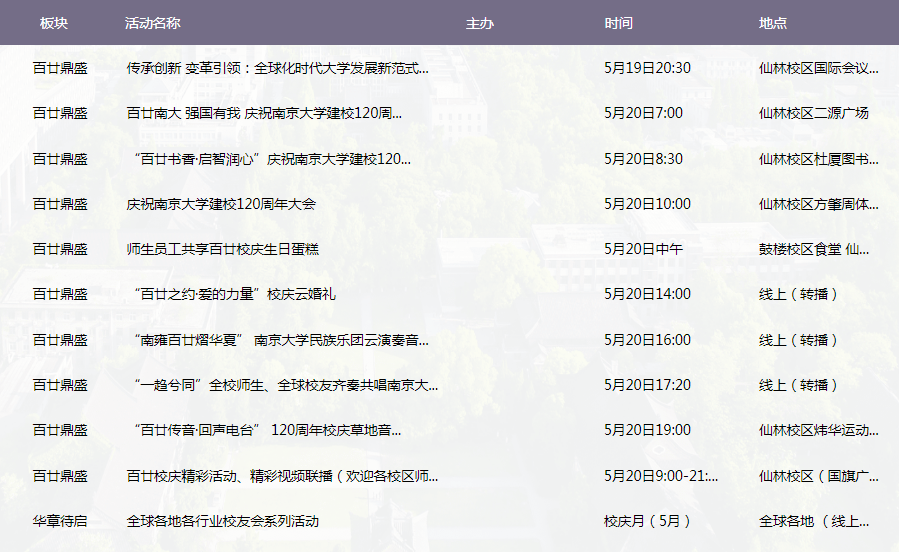Select 全球各地各行业校友会系列活动 entry
This screenshot has height=552, width=899.
[x=222, y=521]
